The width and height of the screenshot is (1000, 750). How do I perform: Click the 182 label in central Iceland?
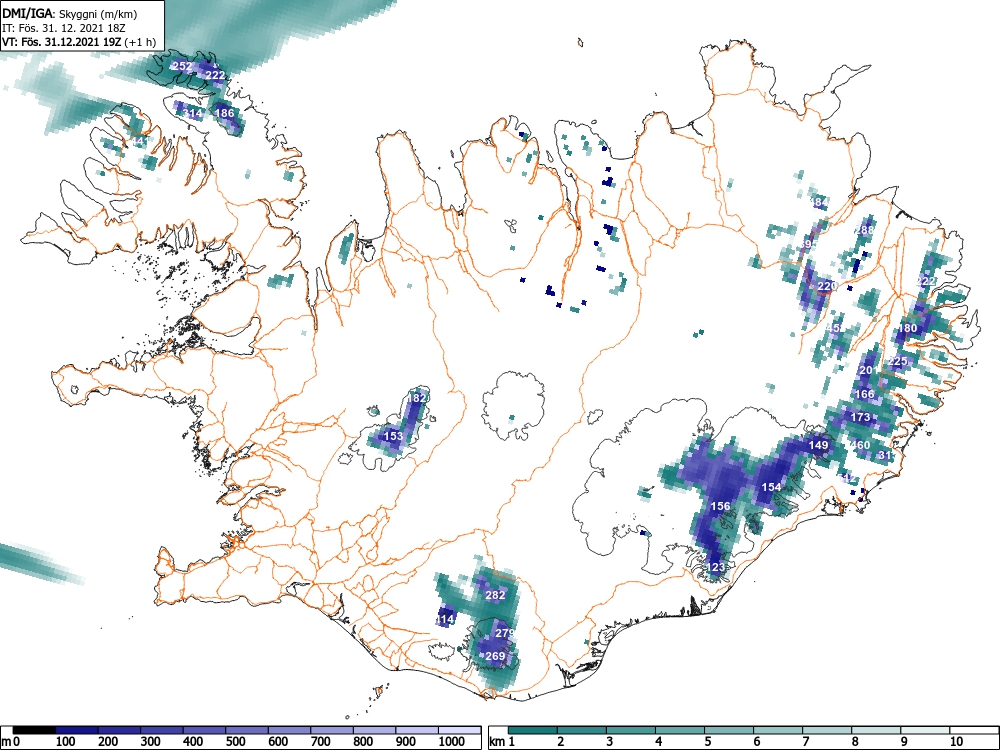click(x=417, y=398)
